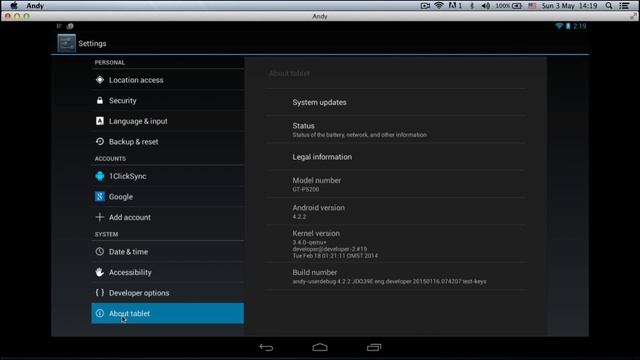Click the Google account icon
The width and height of the screenshot is (640, 360).
click(x=100, y=196)
